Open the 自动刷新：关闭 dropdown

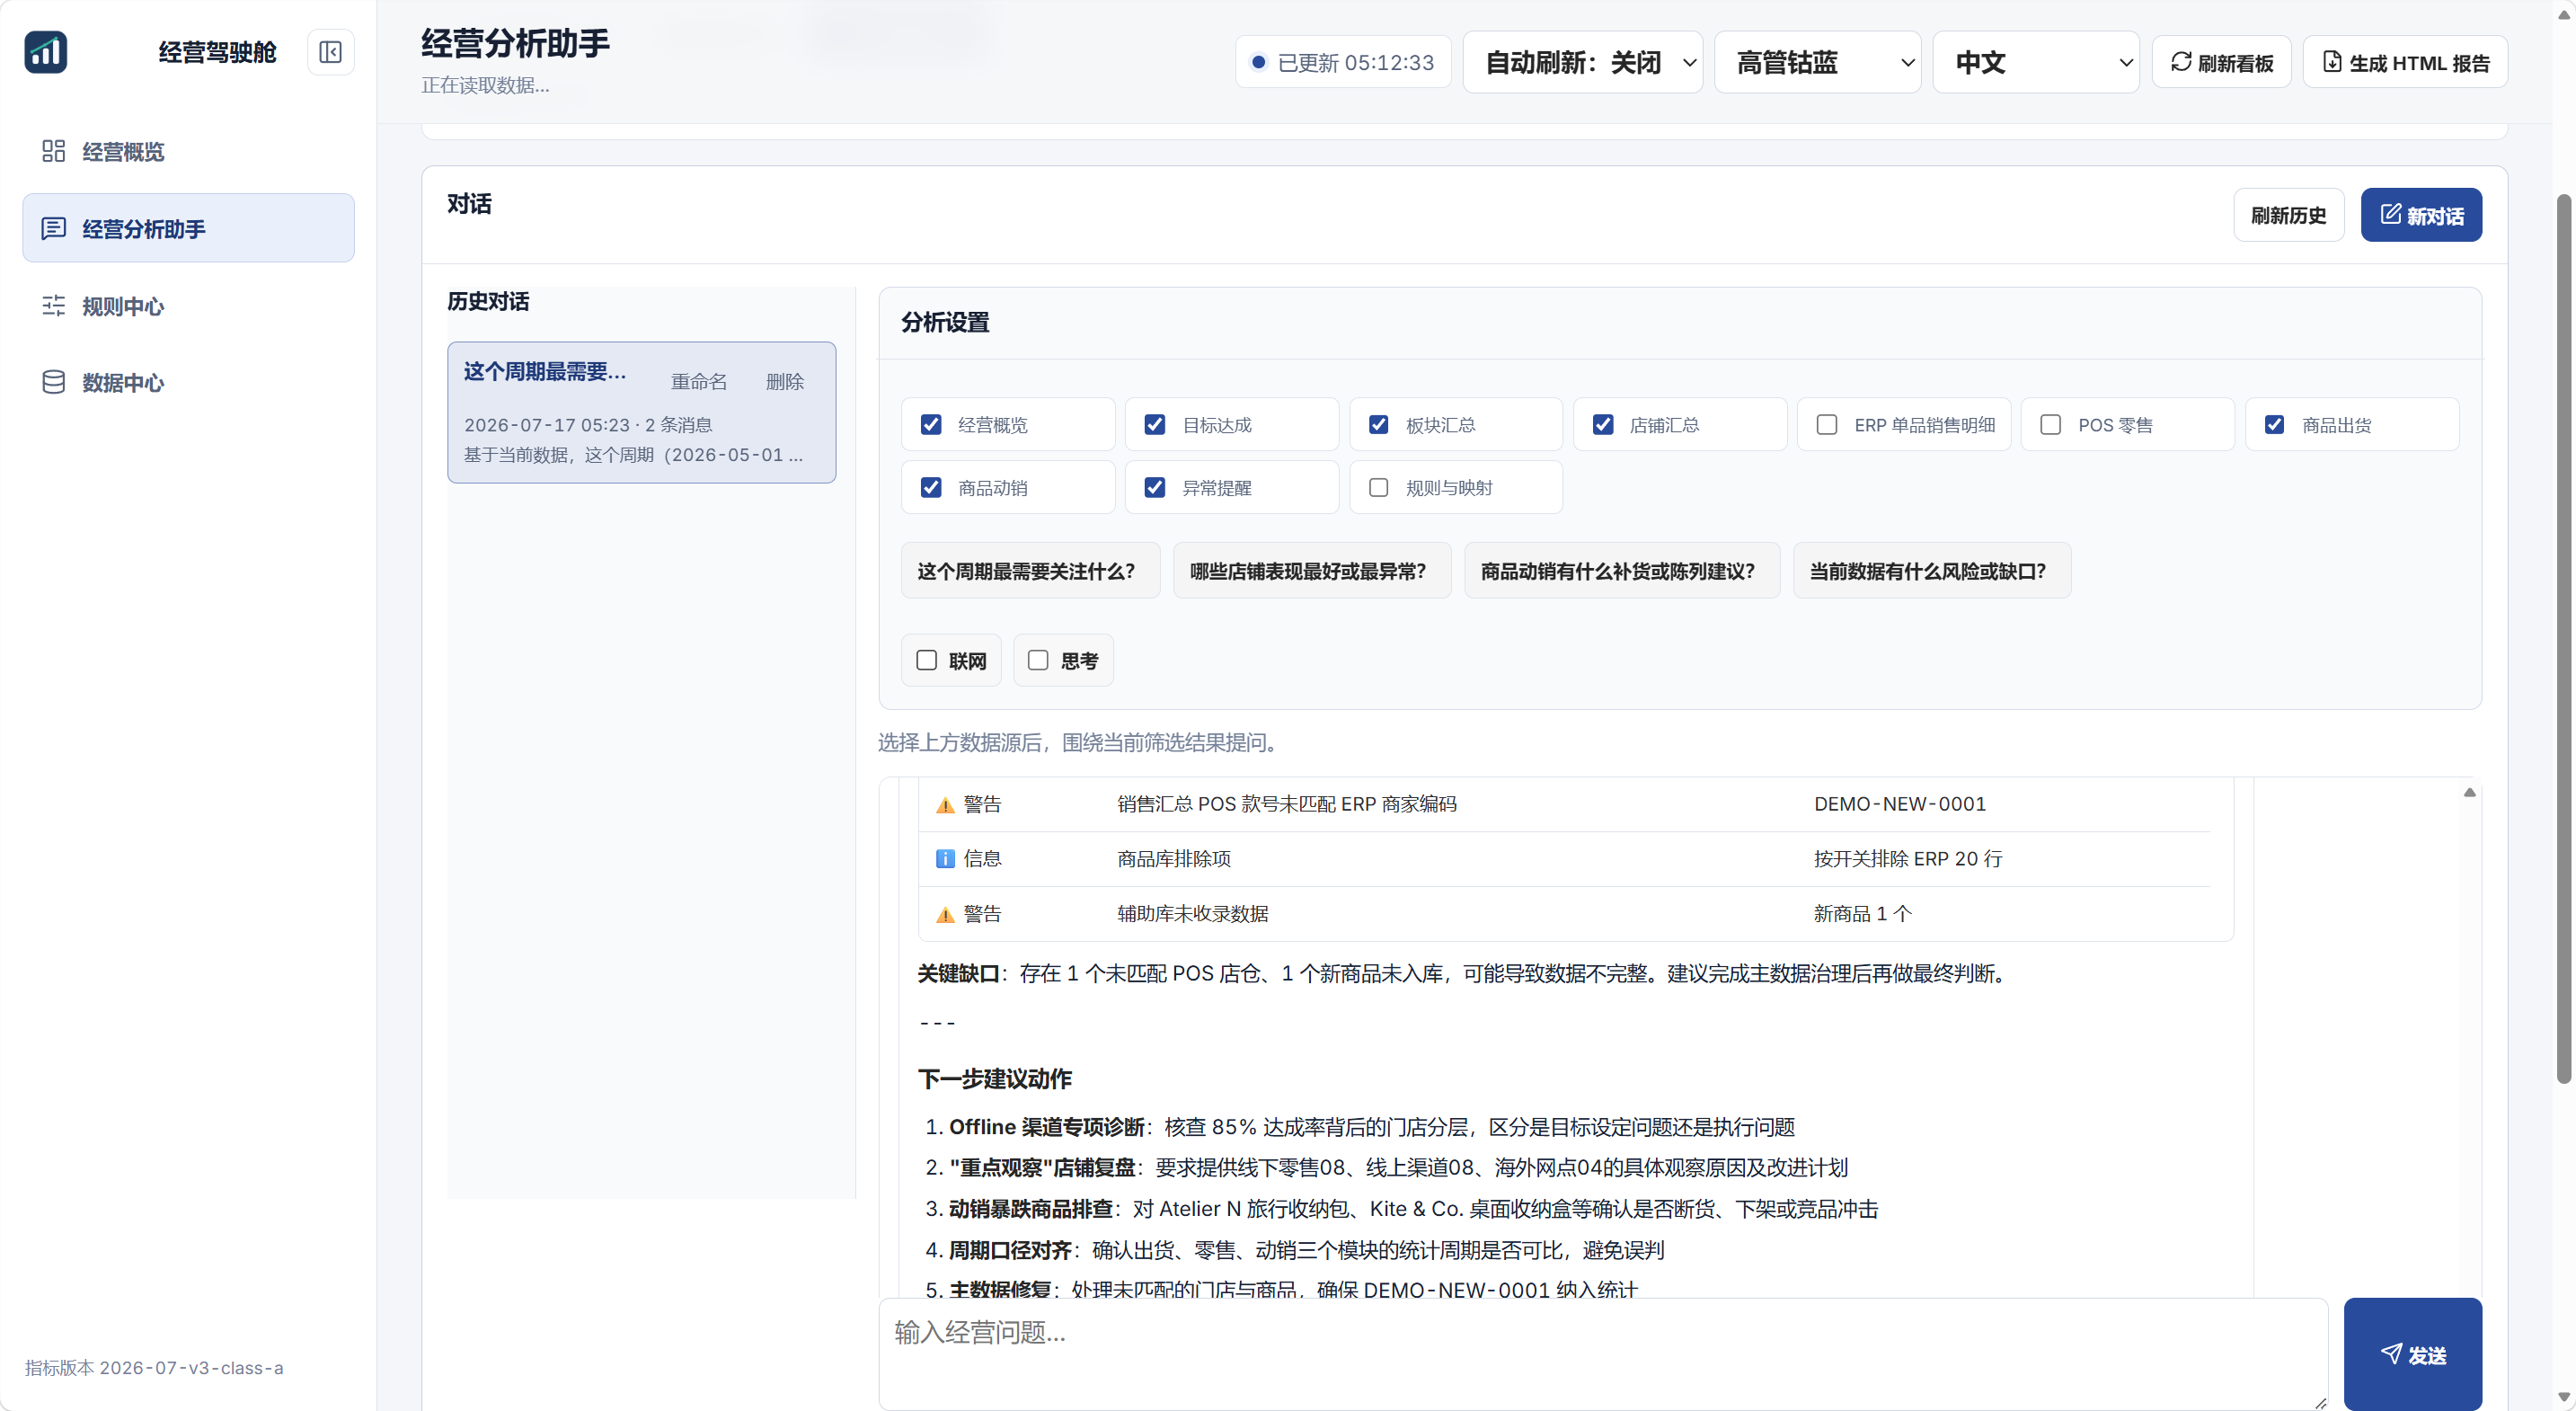[1583, 62]
